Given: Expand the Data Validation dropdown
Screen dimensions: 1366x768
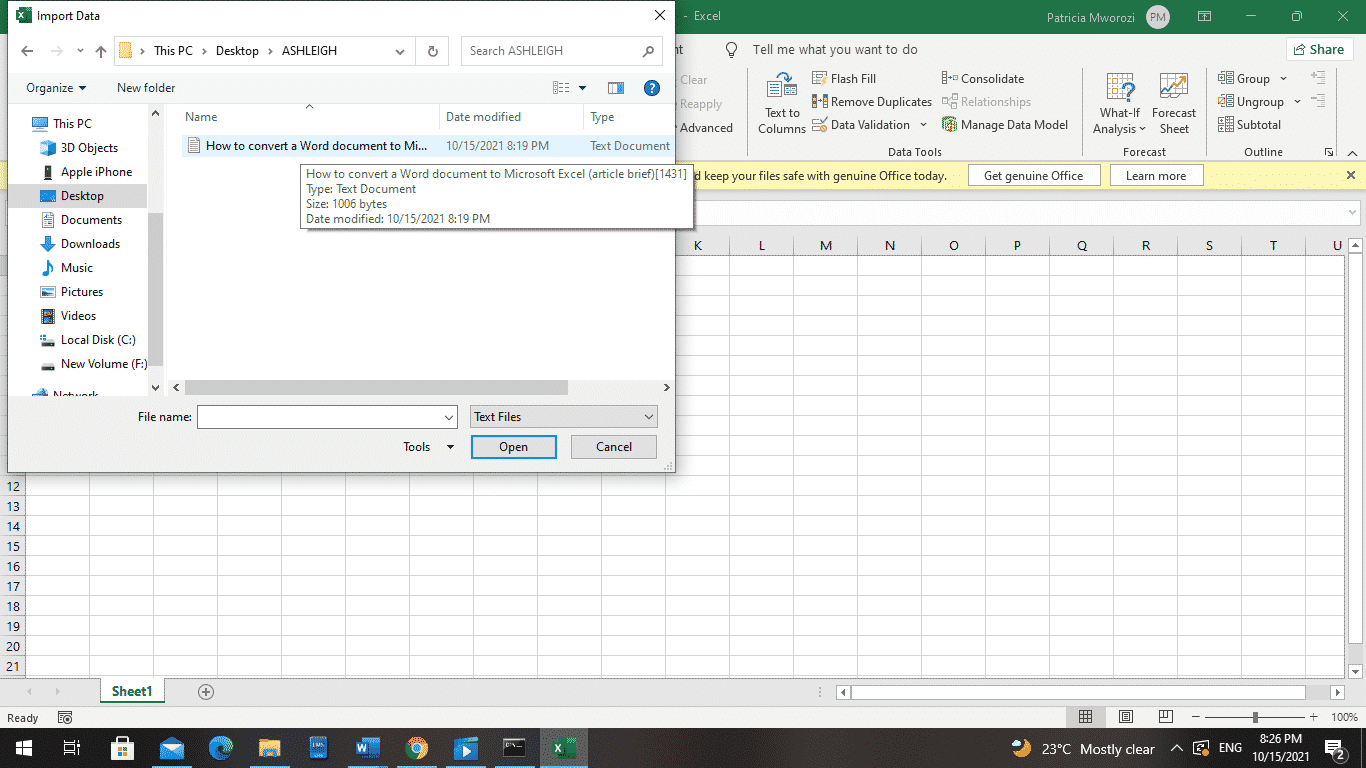Looking at the screenshot, I should 924,124.
